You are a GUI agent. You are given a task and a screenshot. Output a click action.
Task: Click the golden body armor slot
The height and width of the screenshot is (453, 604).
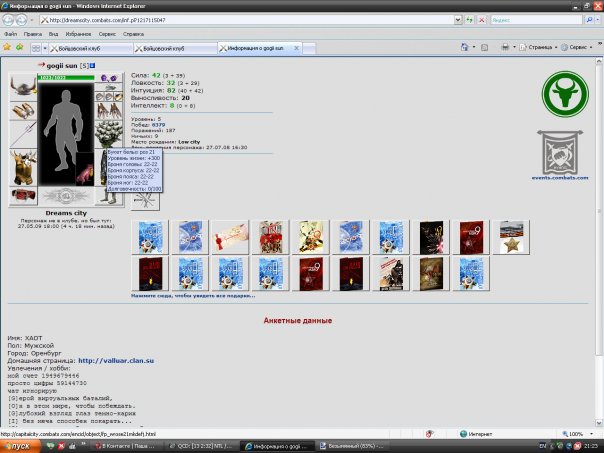pos(23,168)
